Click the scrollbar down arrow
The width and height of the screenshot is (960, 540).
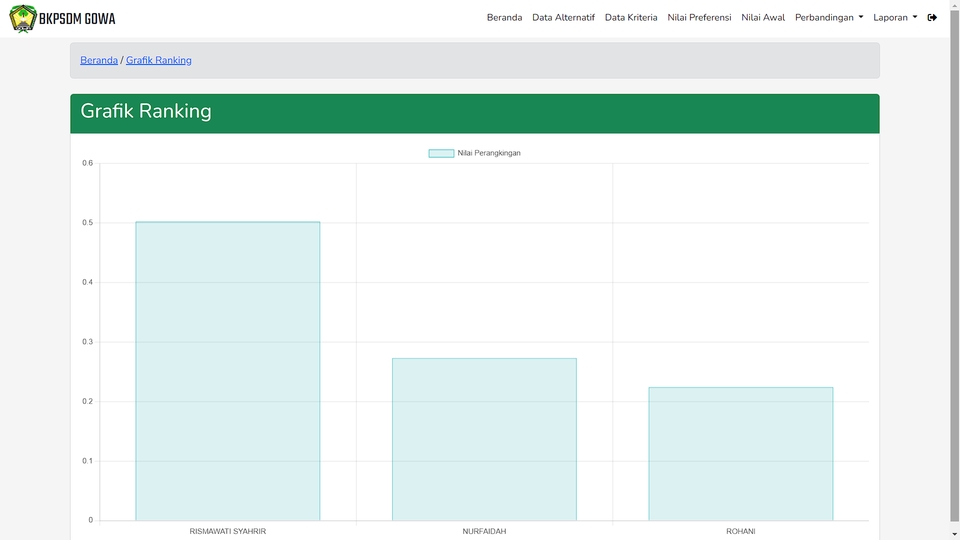click(954, 535)
